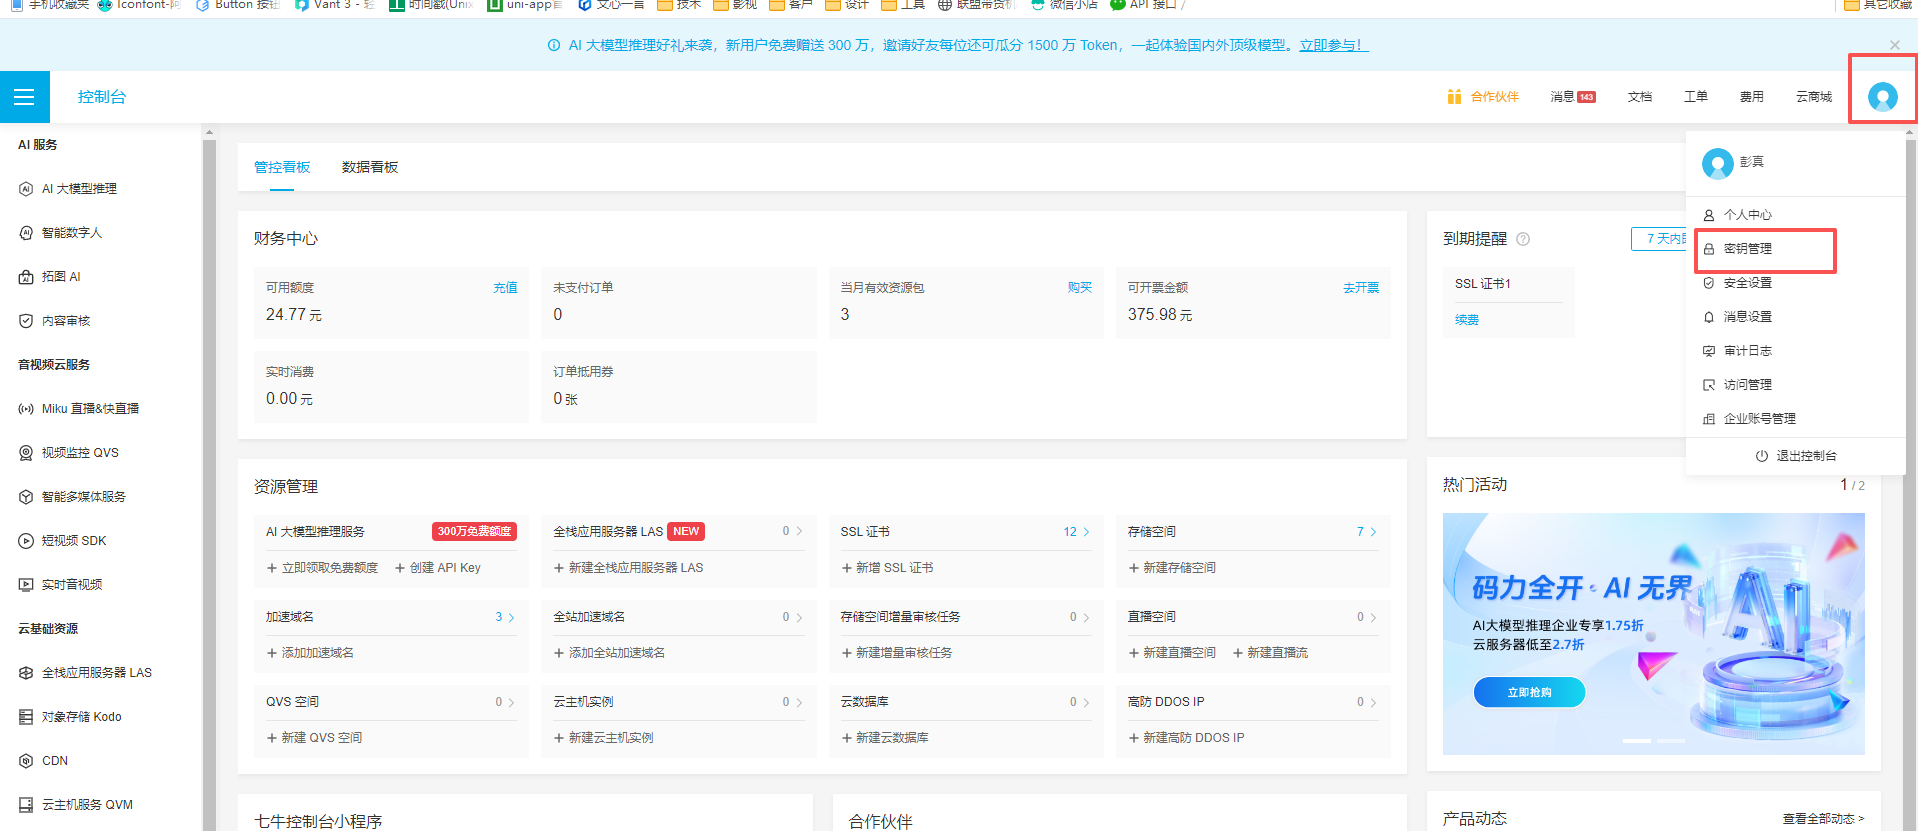Screen dimensions: 1918x831
Task: Open 智能数字人 from the sidebar
Action: tap(72, 233)
